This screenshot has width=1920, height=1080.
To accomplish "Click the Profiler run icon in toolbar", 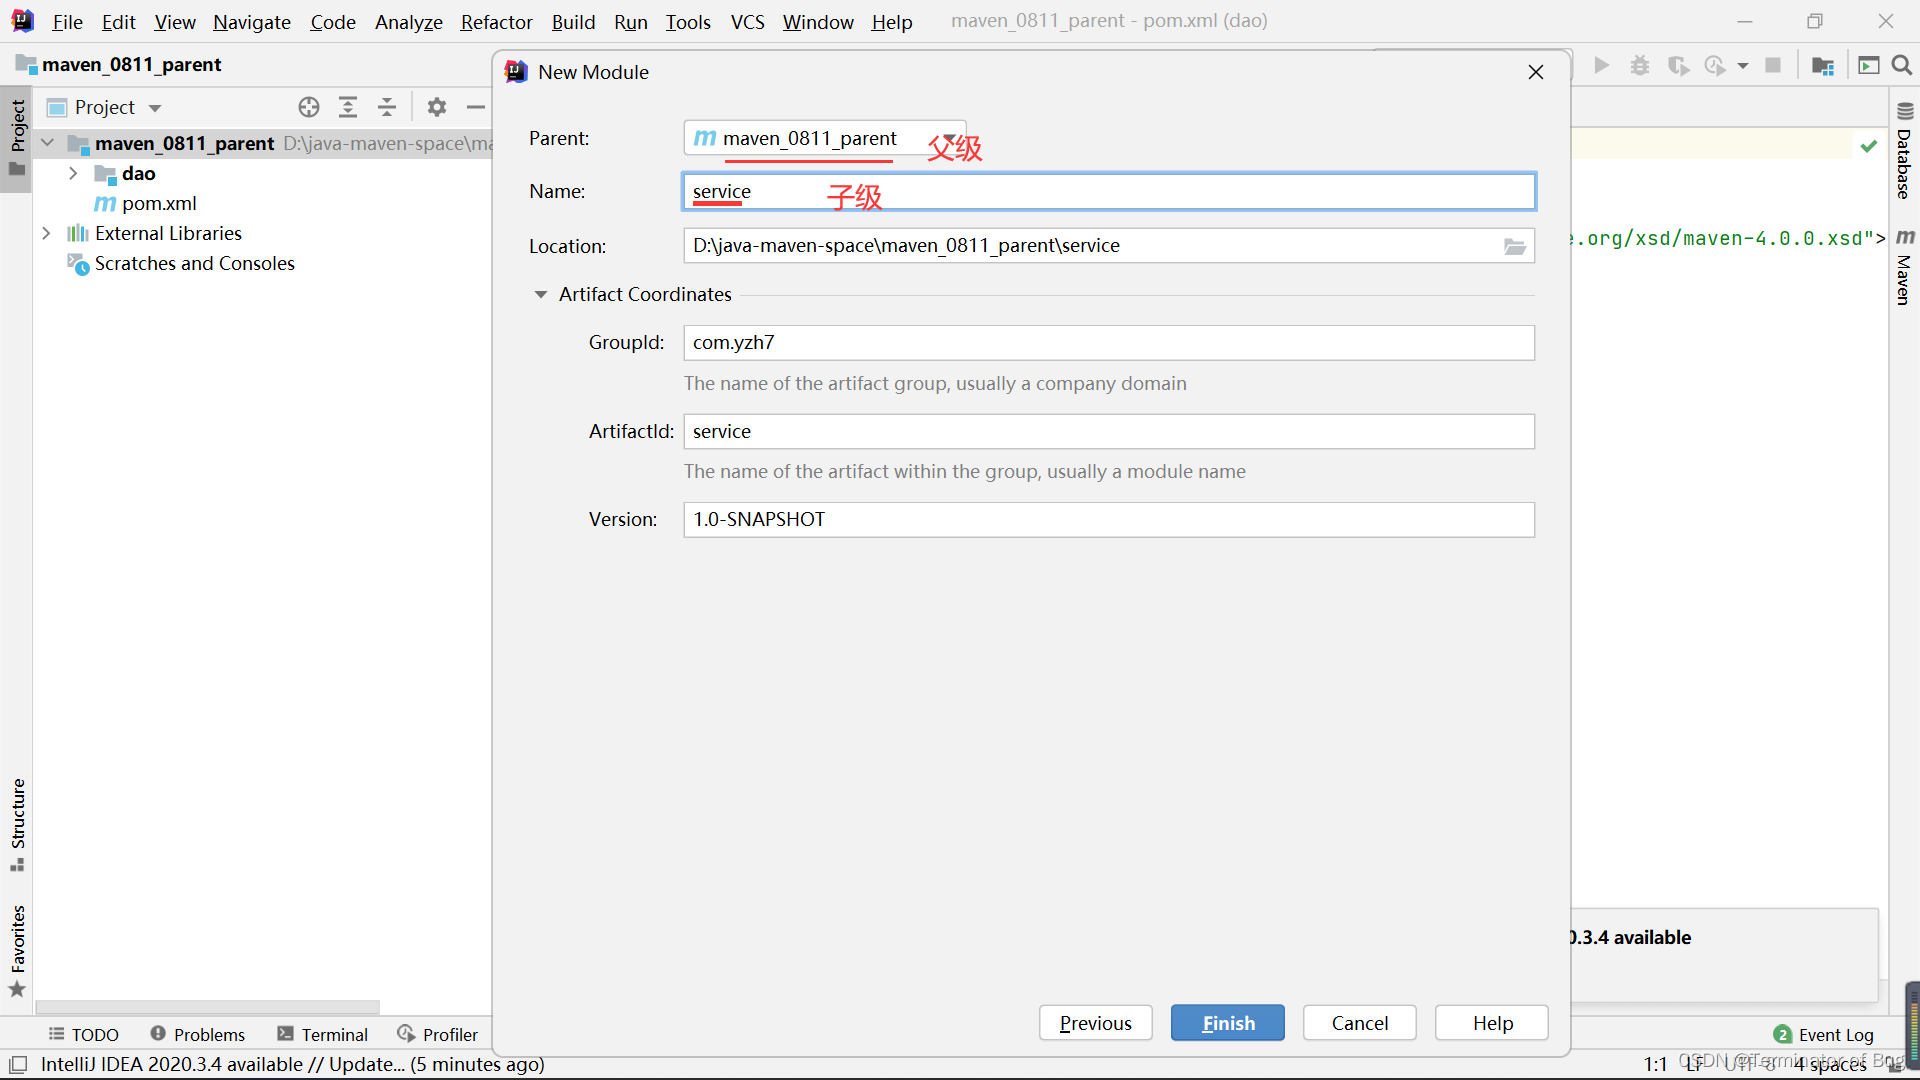I will click(1716, 65).
